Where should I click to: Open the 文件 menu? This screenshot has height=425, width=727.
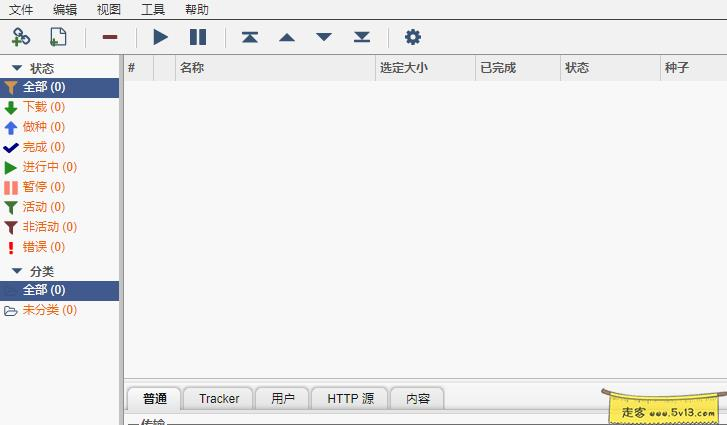point(21,9)
